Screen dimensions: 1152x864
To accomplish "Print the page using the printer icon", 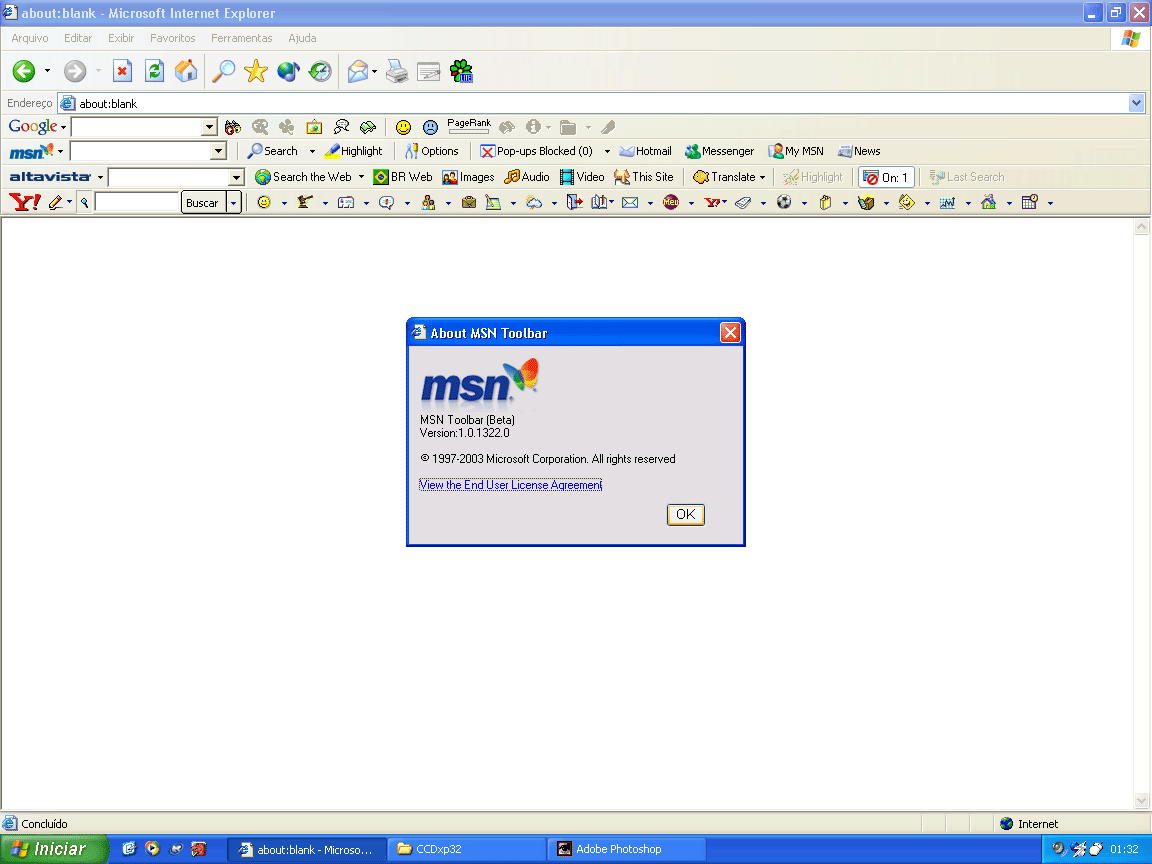I will (x=397, y=71).
